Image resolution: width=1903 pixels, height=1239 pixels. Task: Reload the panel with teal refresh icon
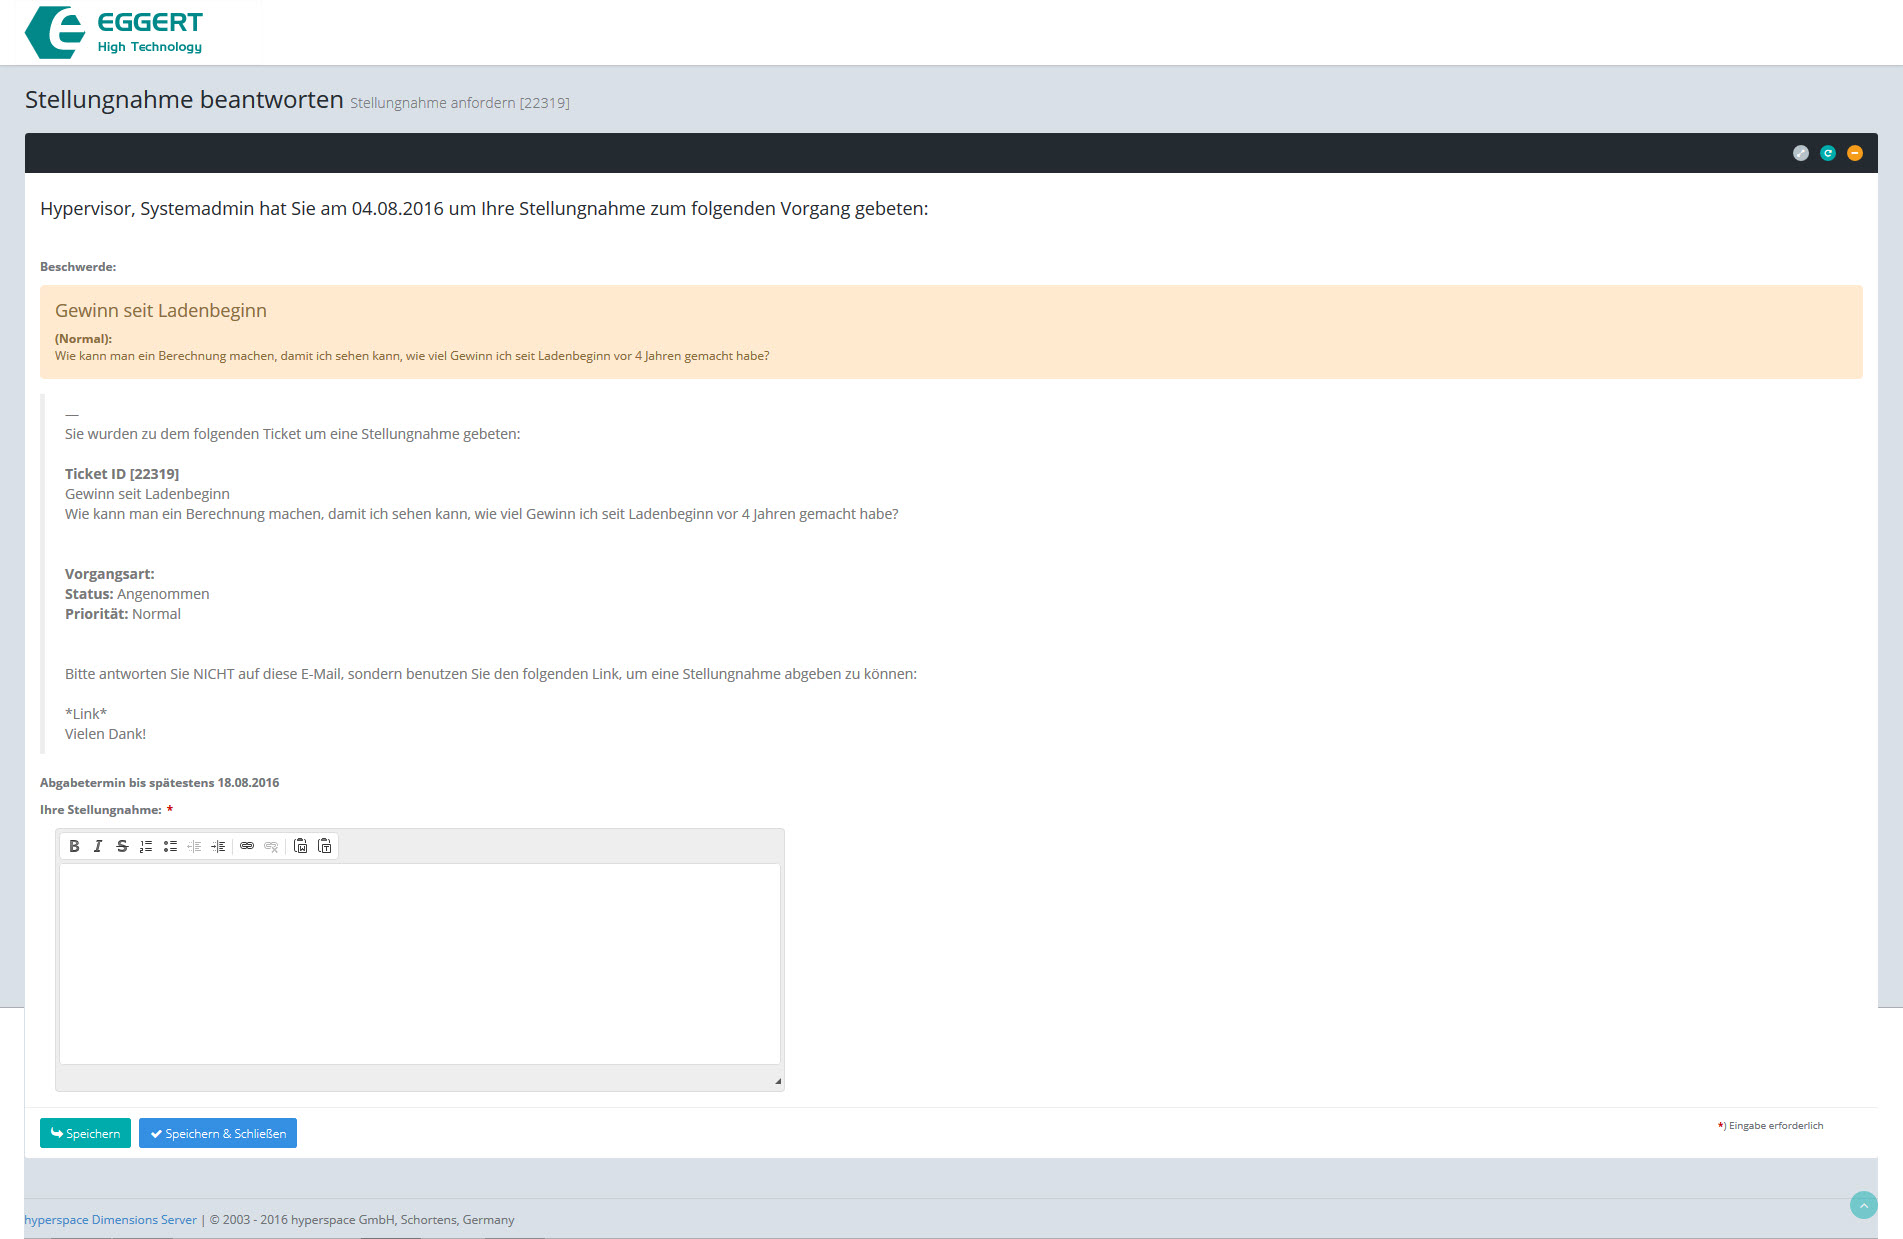[1828, 153]
